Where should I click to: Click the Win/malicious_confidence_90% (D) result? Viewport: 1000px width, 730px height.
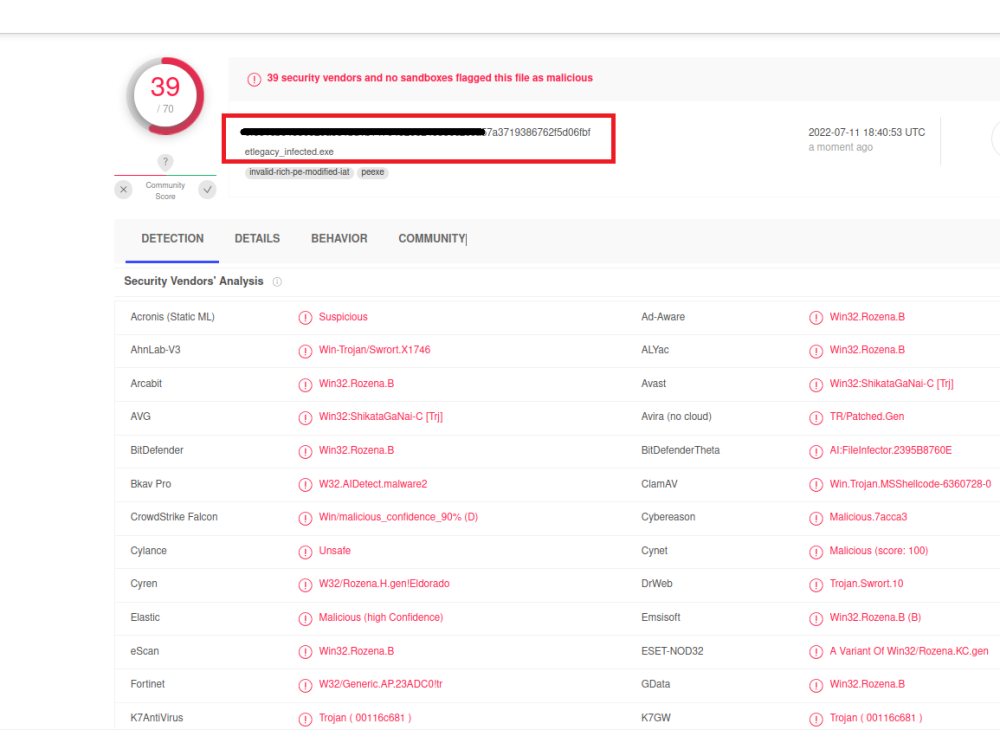click(x=398, y=517)
